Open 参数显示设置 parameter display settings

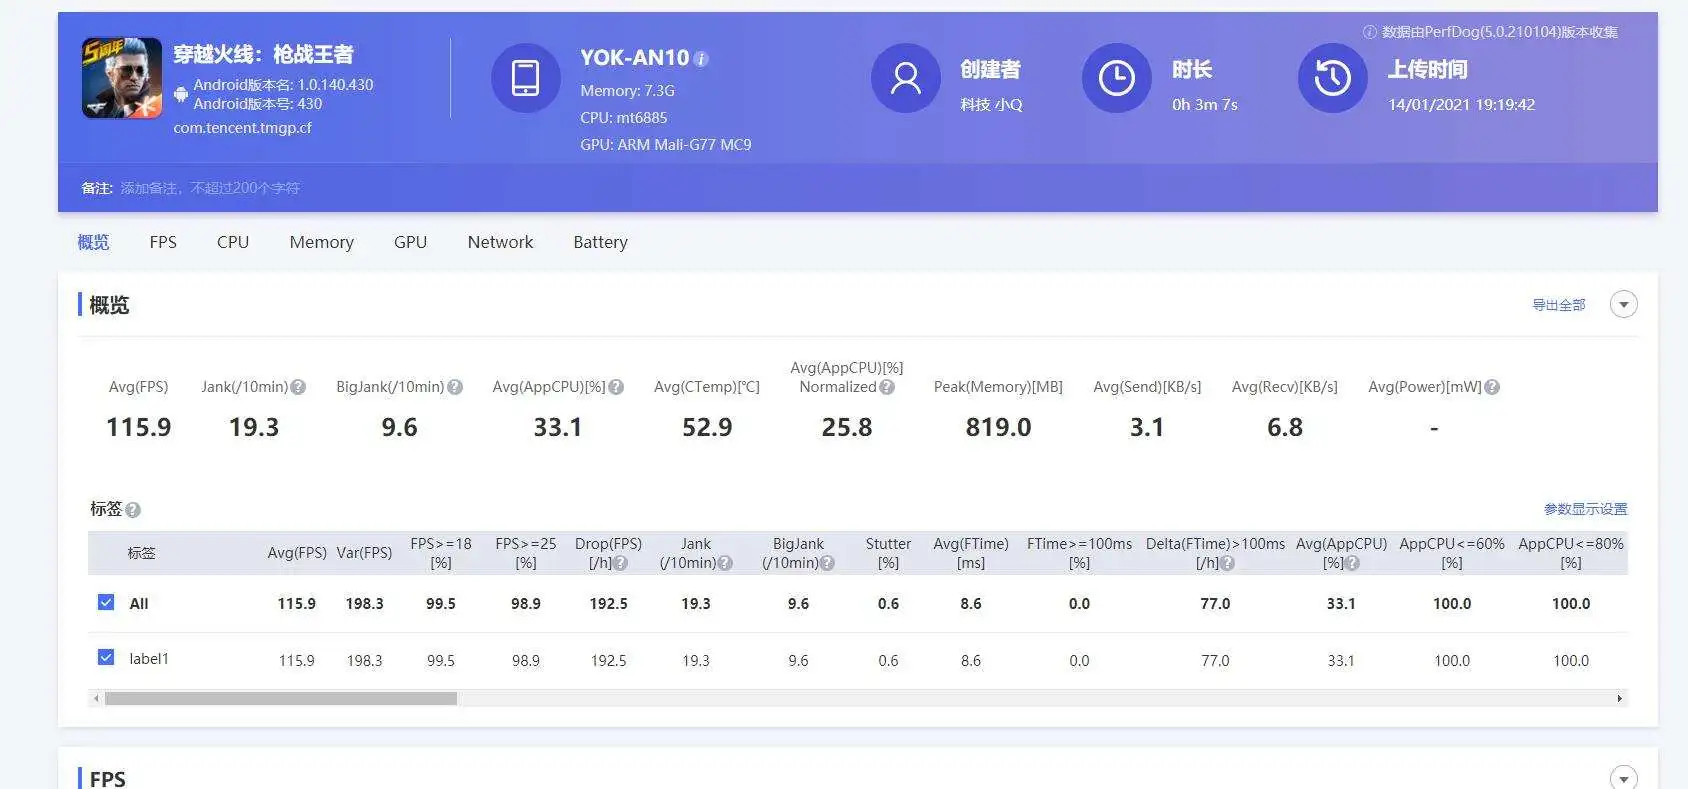pos(1585,509)
